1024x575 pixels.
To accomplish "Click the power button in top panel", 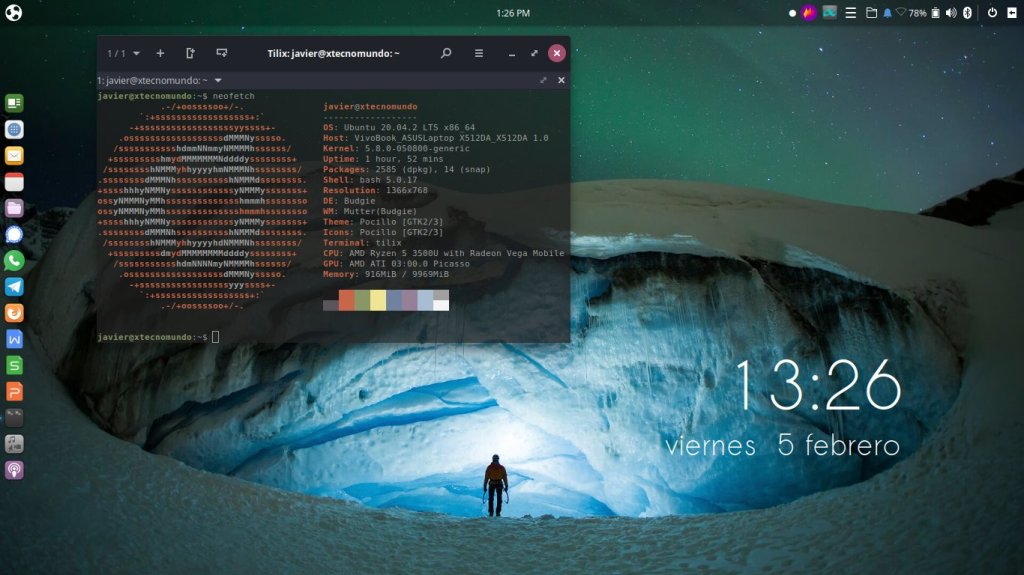I will click(992, 13).
